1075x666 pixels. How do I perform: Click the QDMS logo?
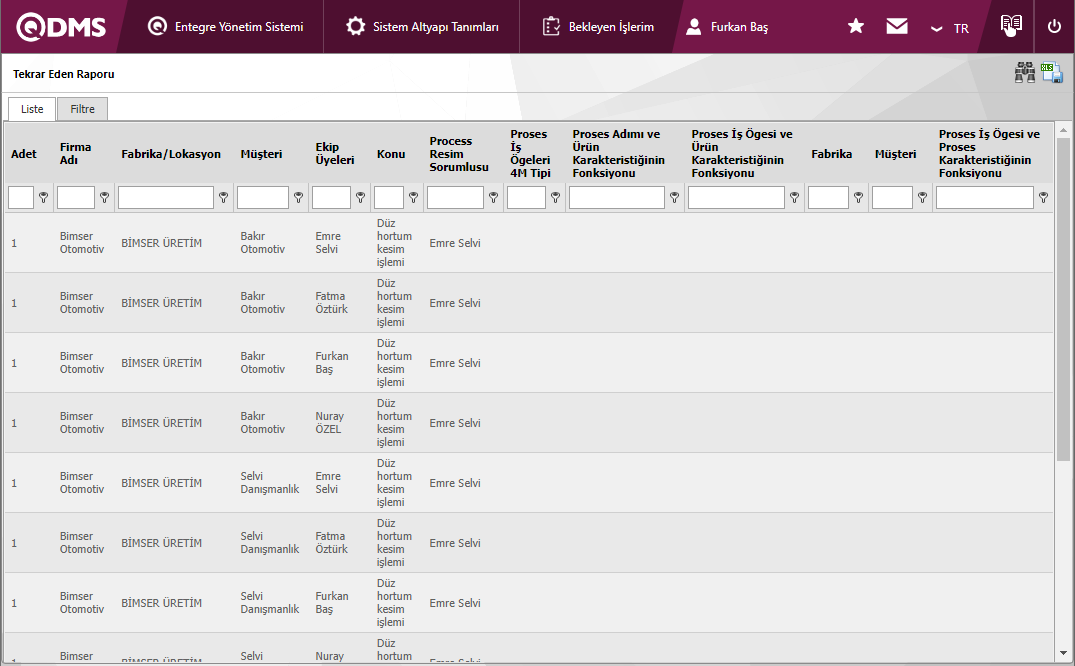click(x=61, y=27)
